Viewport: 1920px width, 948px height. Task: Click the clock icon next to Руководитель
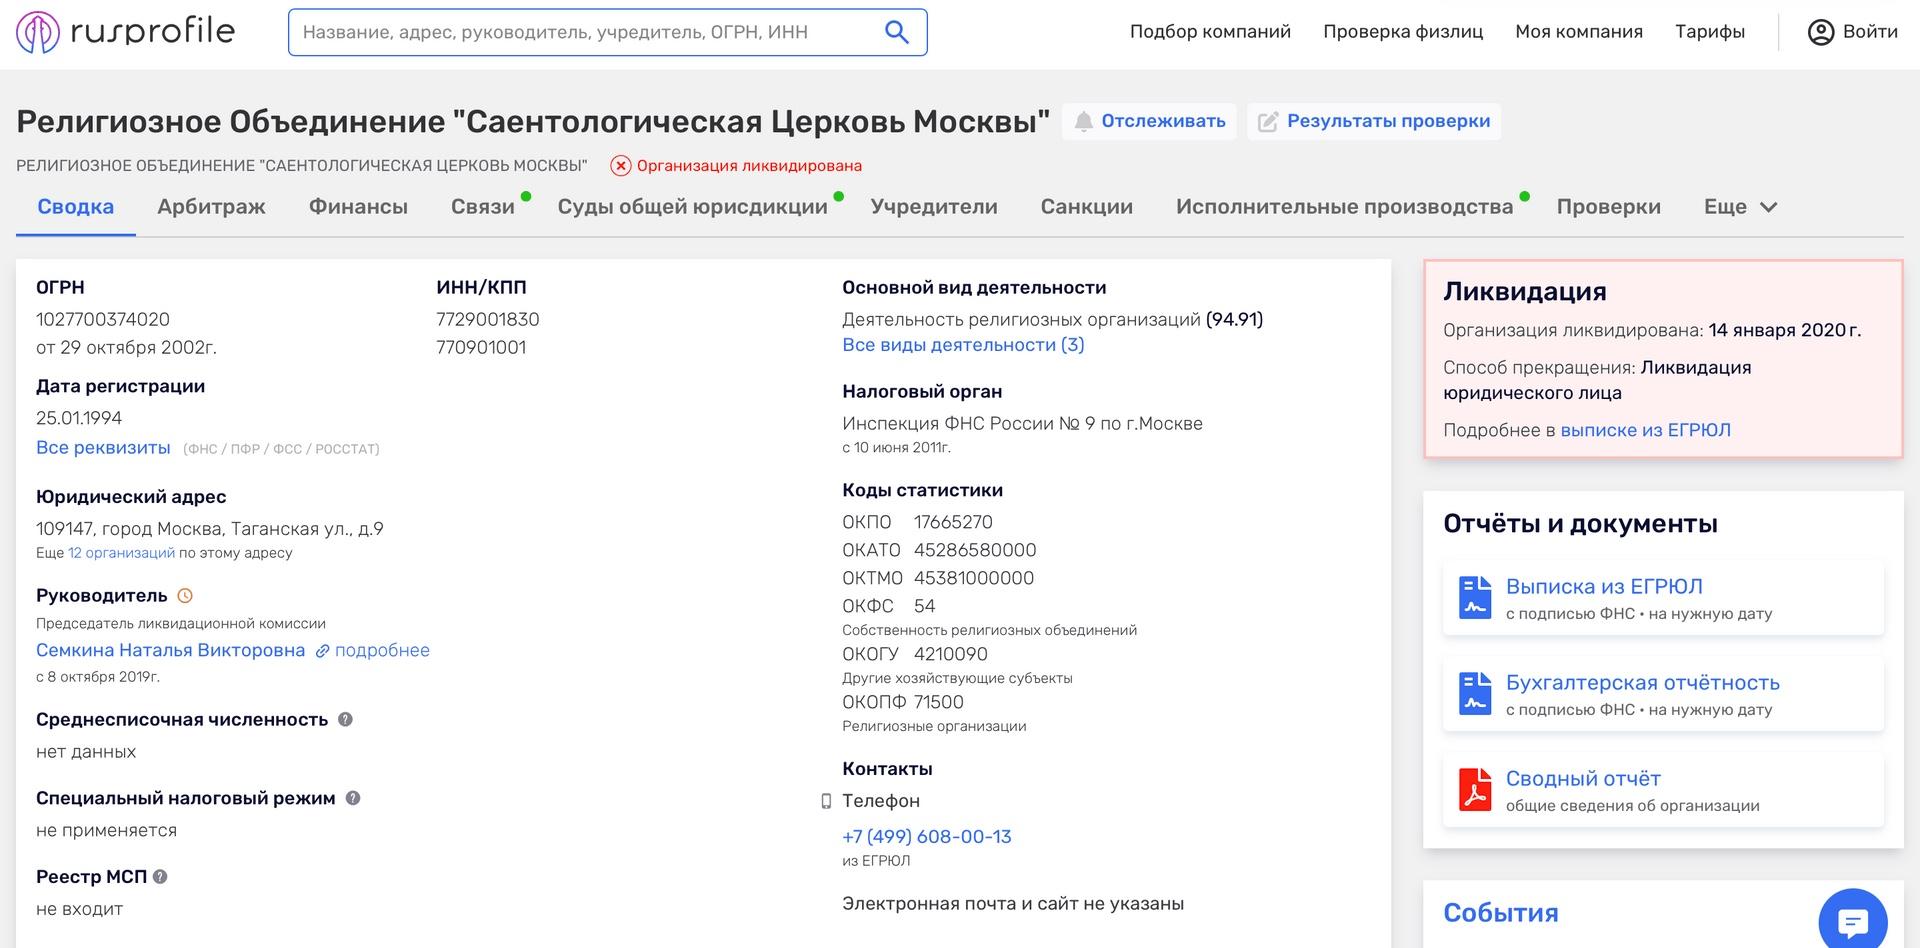pos(185,596)
